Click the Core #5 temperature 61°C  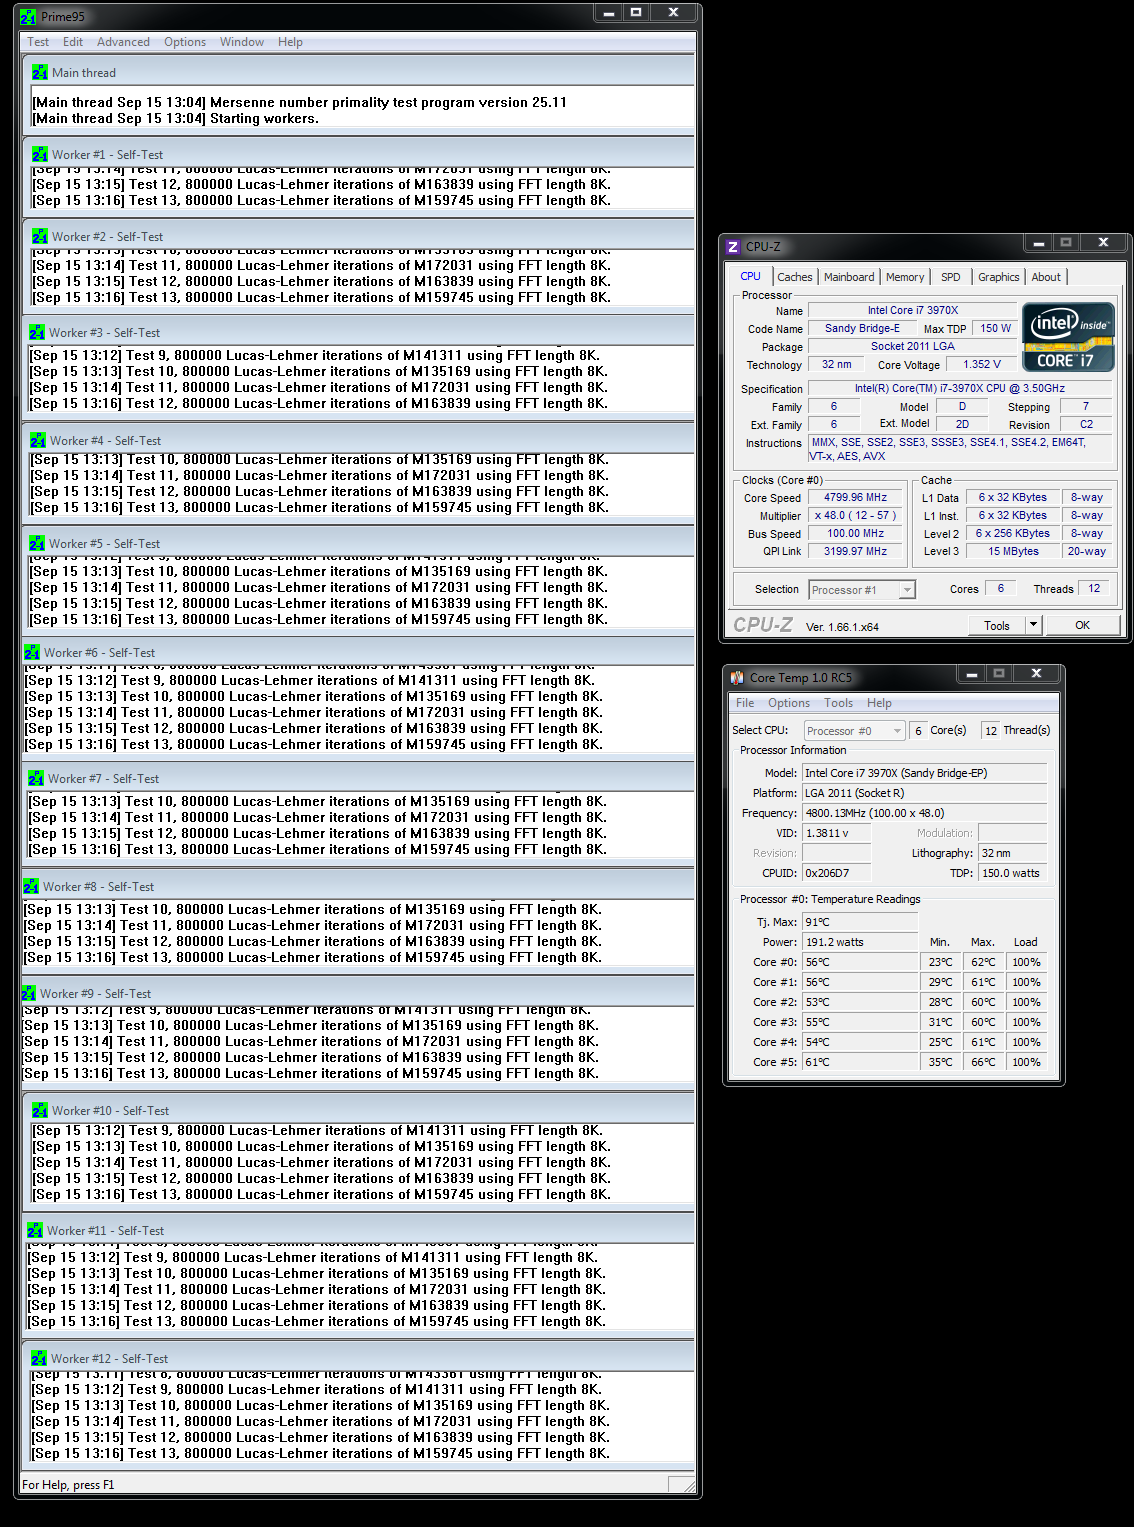(x=860, y=1062)
